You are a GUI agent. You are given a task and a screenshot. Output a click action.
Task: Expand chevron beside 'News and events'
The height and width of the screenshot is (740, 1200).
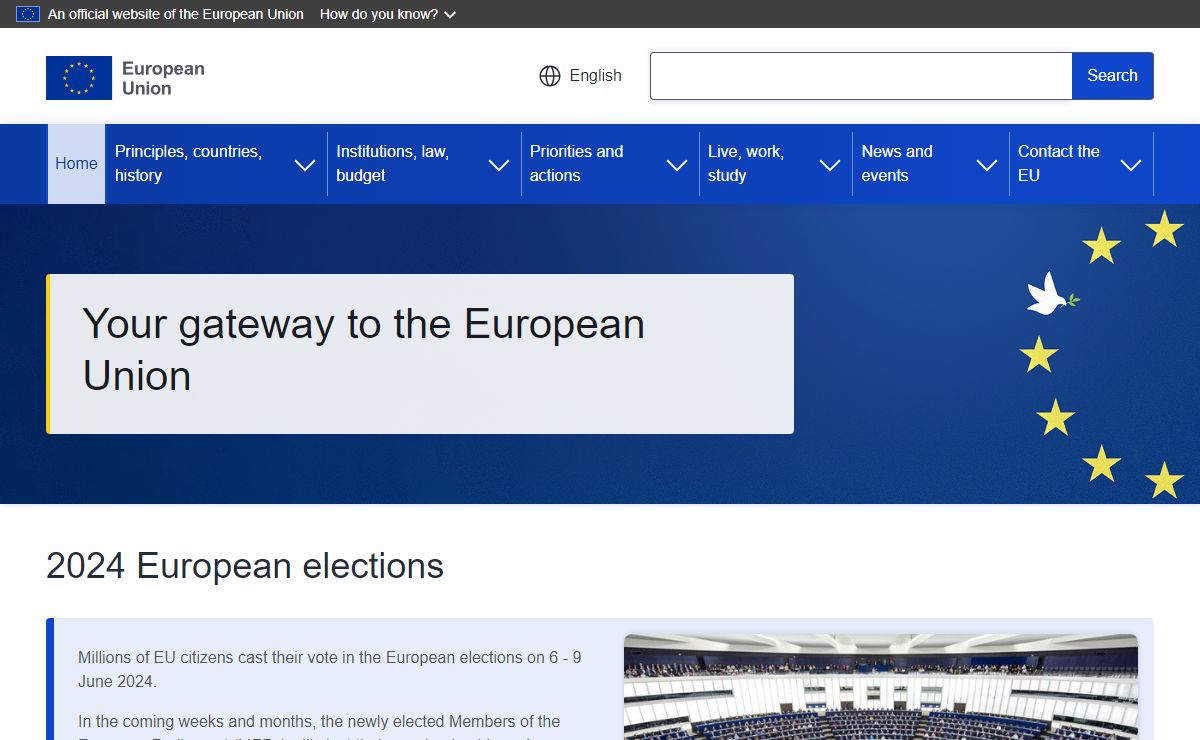click(987, 165)
